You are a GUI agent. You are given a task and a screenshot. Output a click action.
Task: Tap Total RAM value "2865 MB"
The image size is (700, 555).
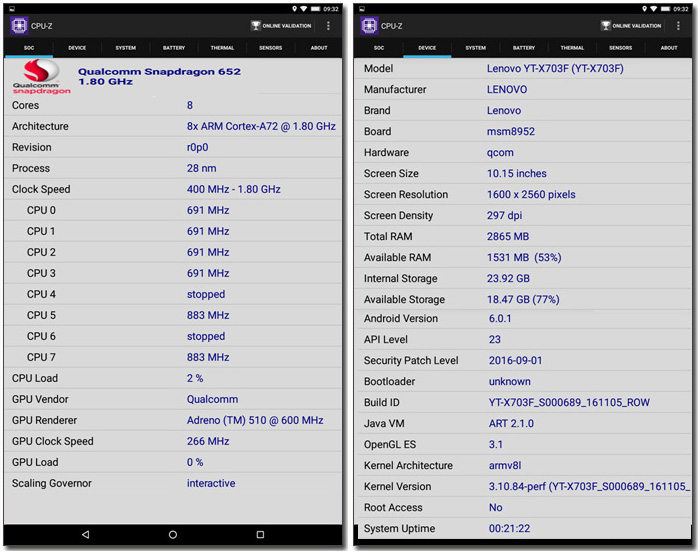coord(508,237)
